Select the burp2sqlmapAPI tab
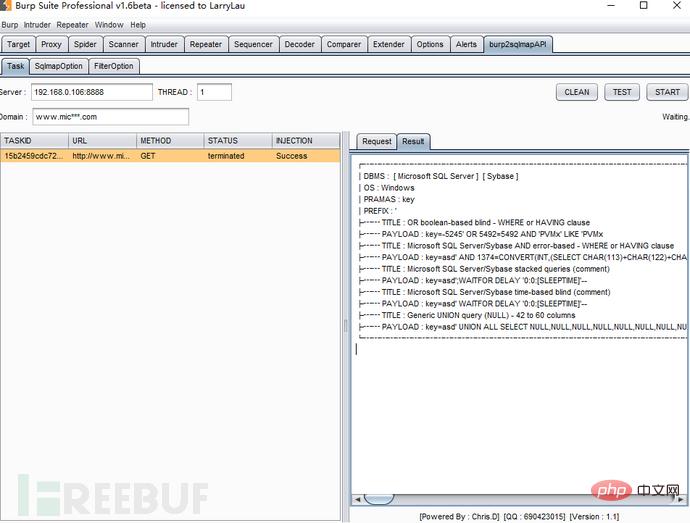This screenshot has height=523, width=690. pyautogui.click(x=518, y=44)
